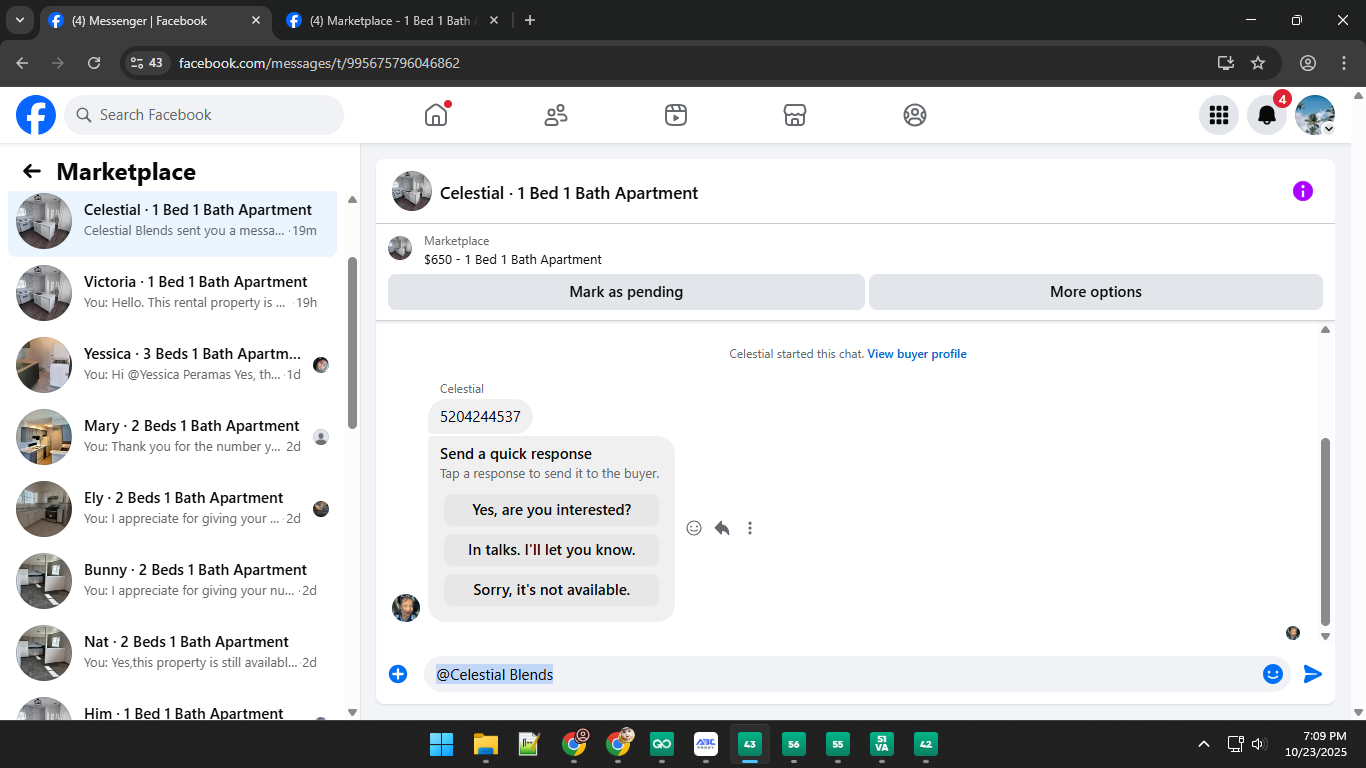Open Facebook Home feed icon
1366x768 pixels.
tap(436, 115)
